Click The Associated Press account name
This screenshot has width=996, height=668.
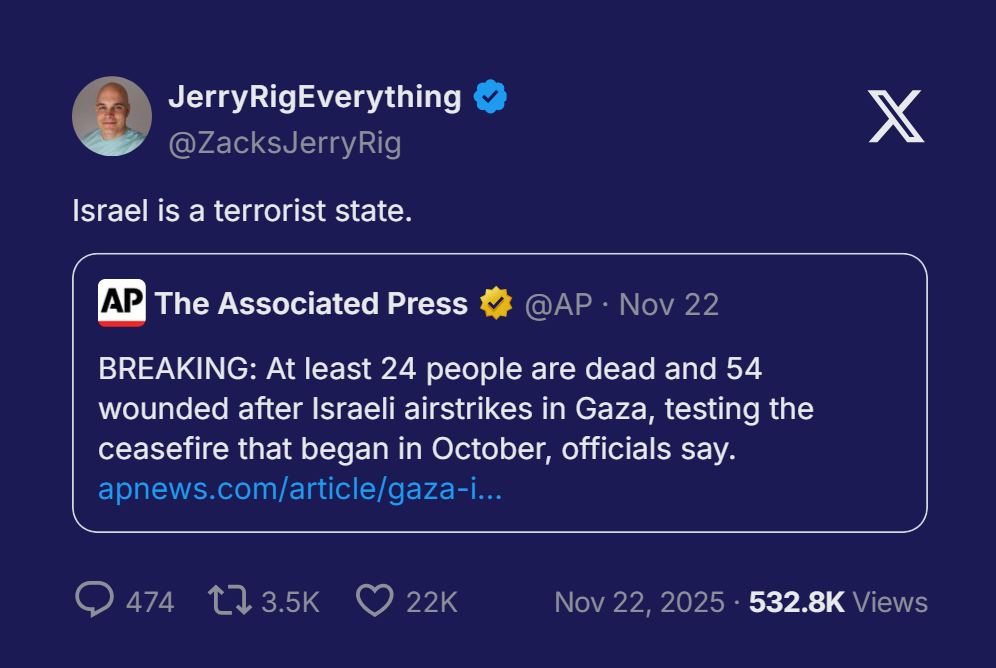(x=311, y=304)
